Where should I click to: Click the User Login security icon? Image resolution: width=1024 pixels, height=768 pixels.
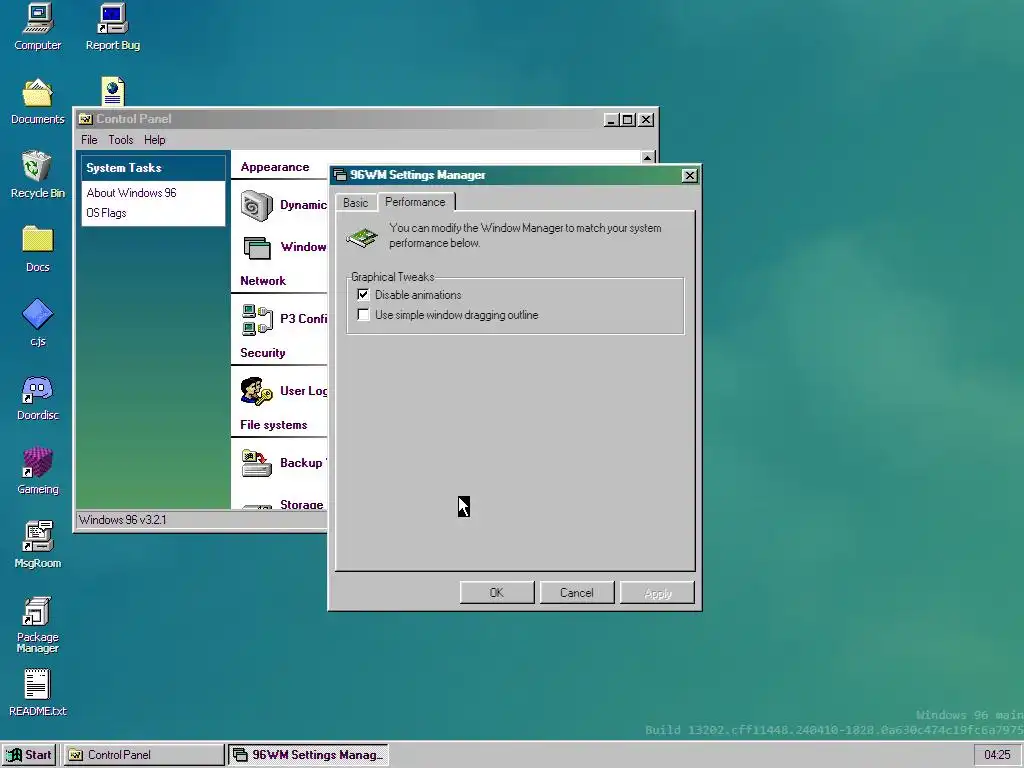point(257,391)
